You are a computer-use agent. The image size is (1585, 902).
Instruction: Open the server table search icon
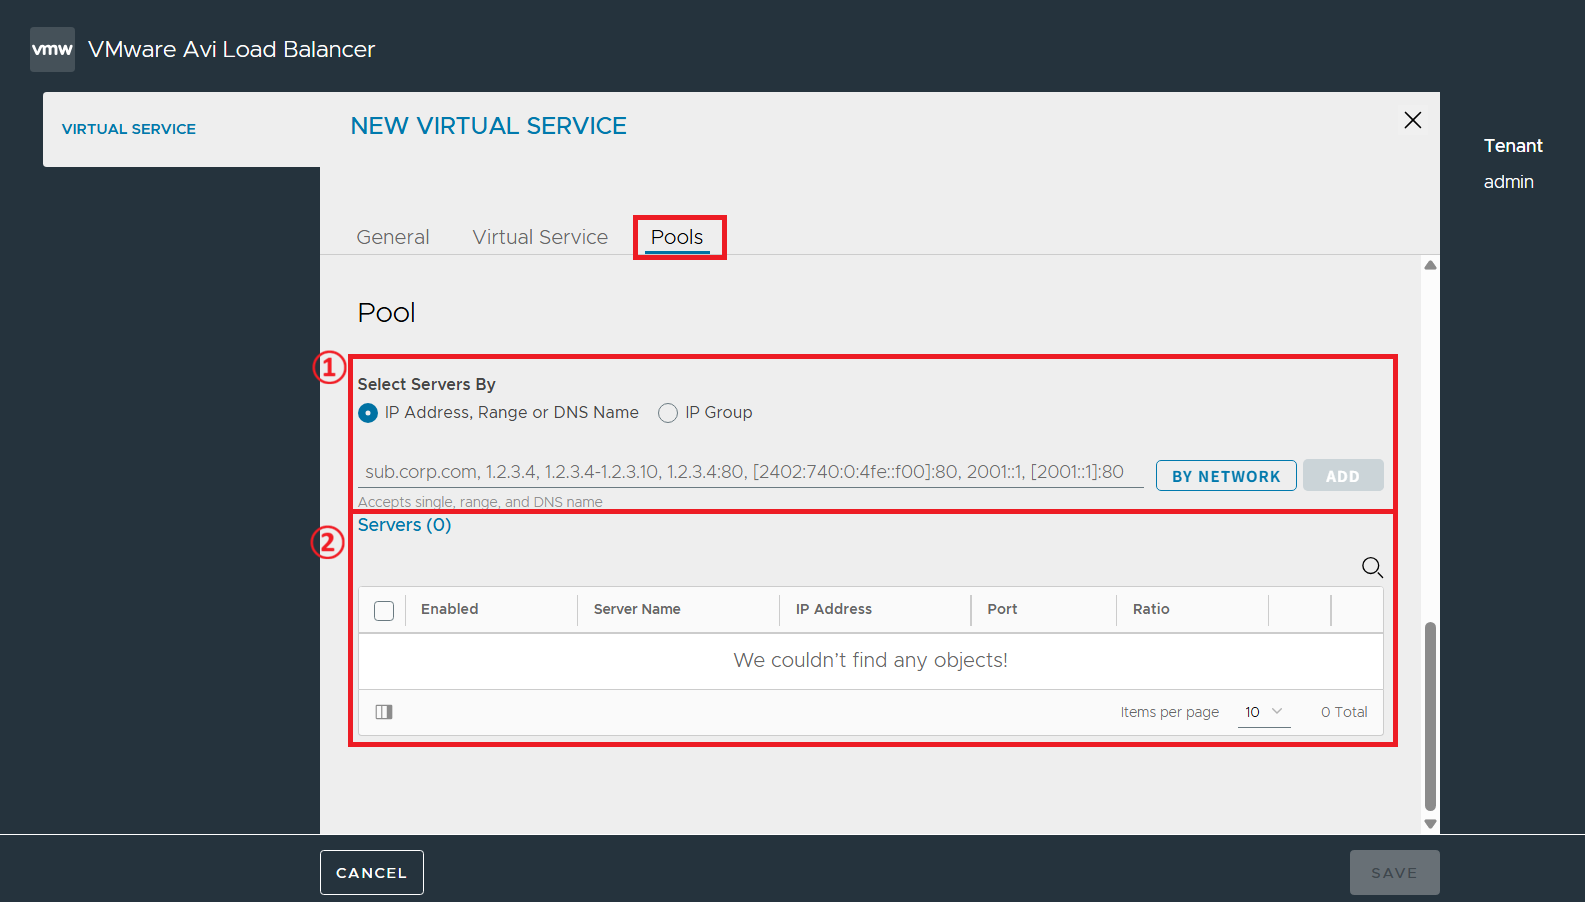point(1372,568)
